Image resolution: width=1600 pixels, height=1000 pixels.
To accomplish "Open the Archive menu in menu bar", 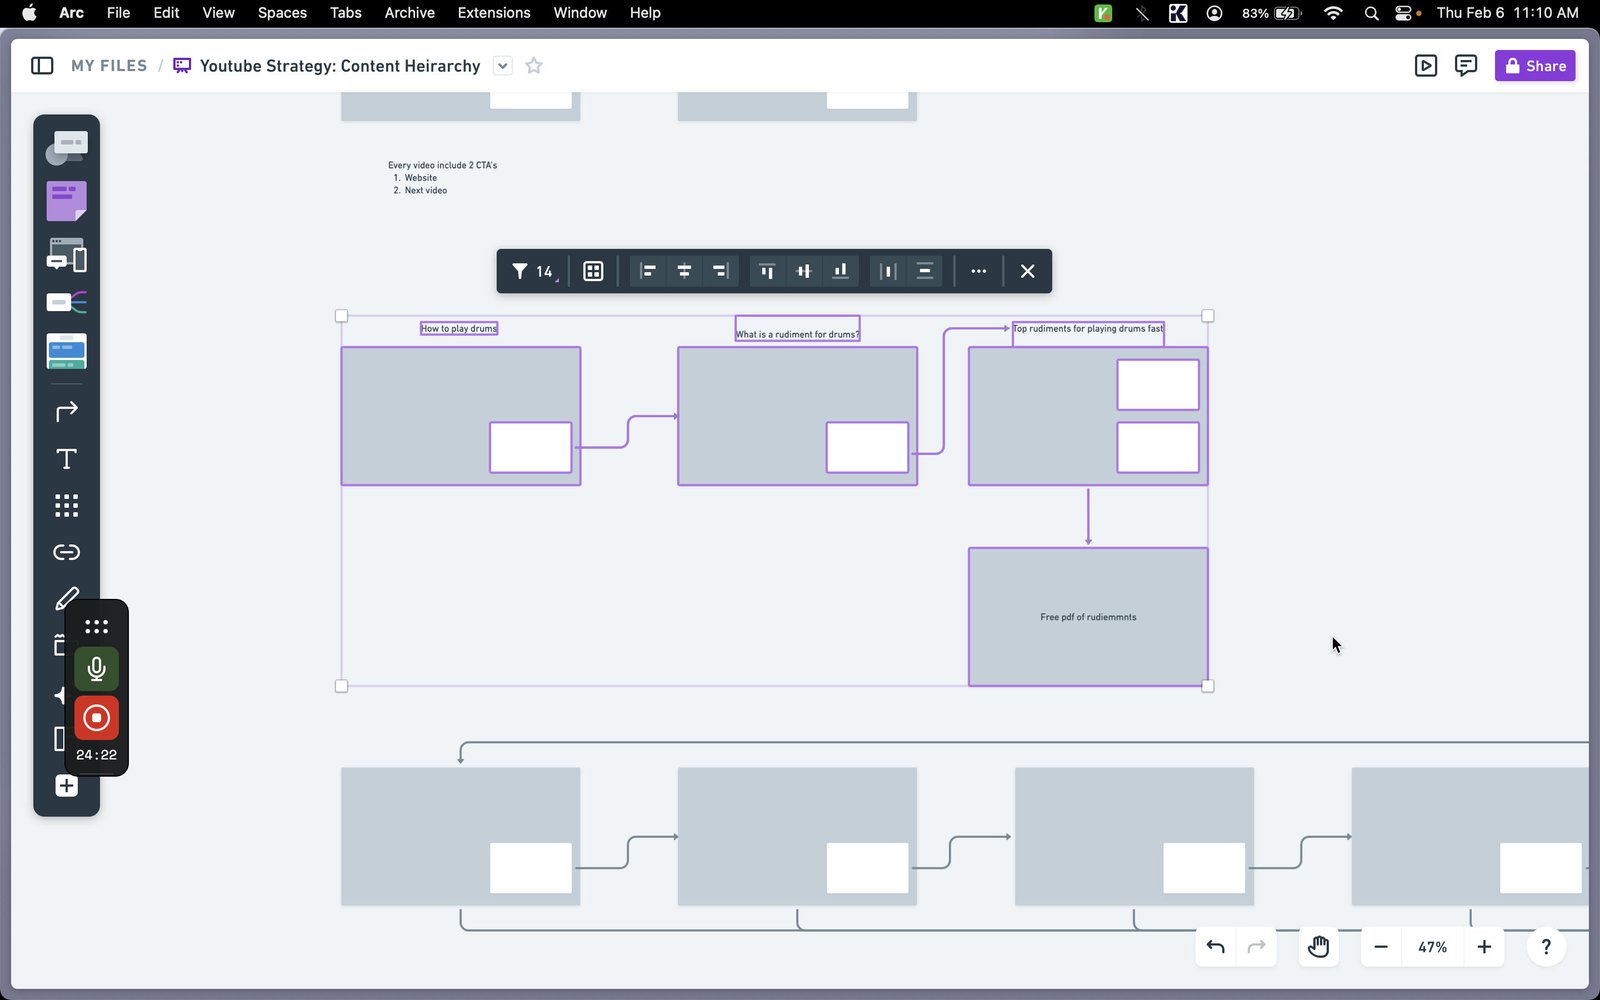I will point(409,13).
